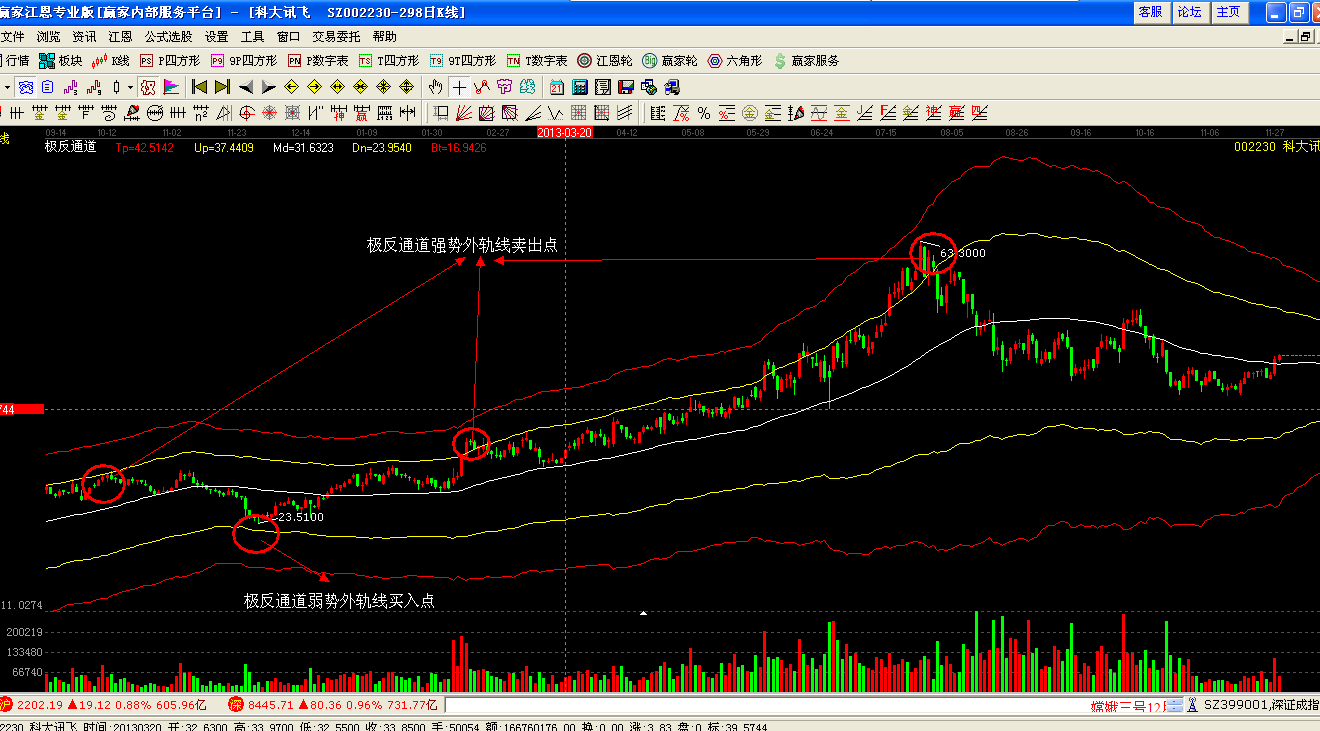Click the percent symbol drawing tool
Image resolution: width=1320 pixels, height=731 pixels.
pos(704,113)
